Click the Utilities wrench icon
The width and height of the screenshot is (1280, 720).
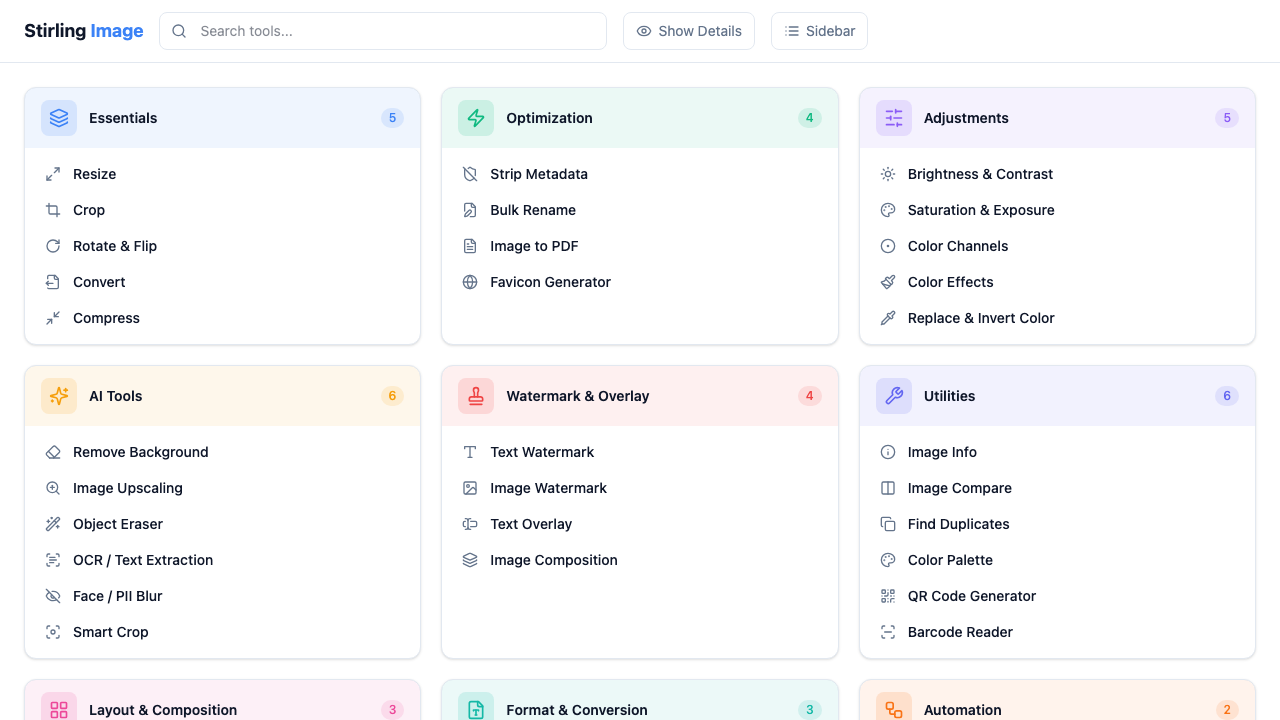894,396
